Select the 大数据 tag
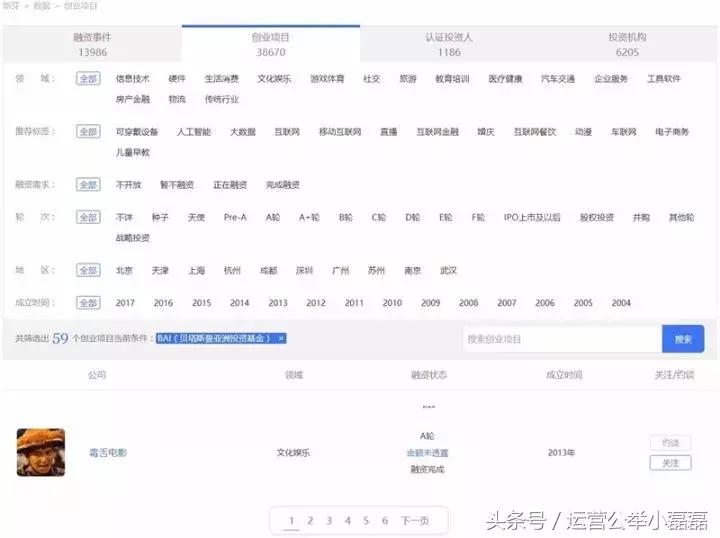Image resolution: width=720 pixels, height=538 pixels. coord(242,132)
